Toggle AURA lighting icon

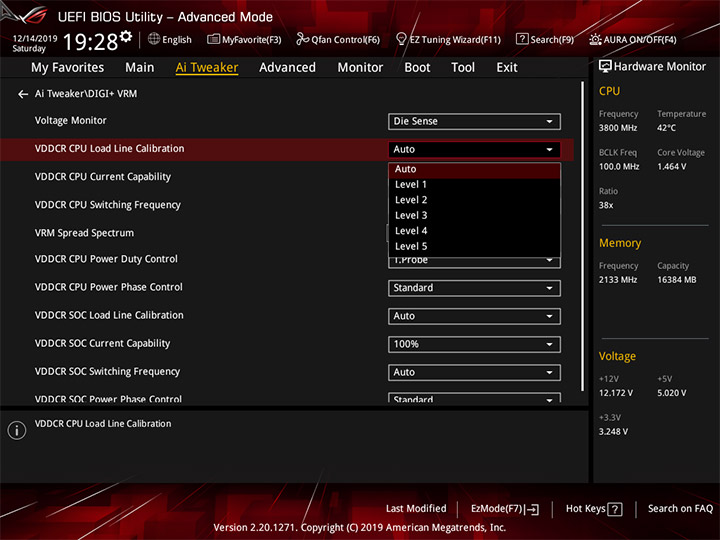coord(595,39)
